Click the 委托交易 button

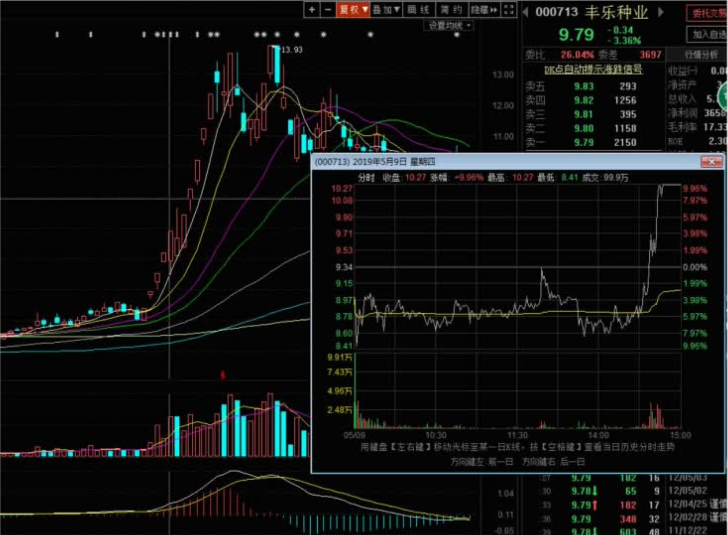coord(707,13)
